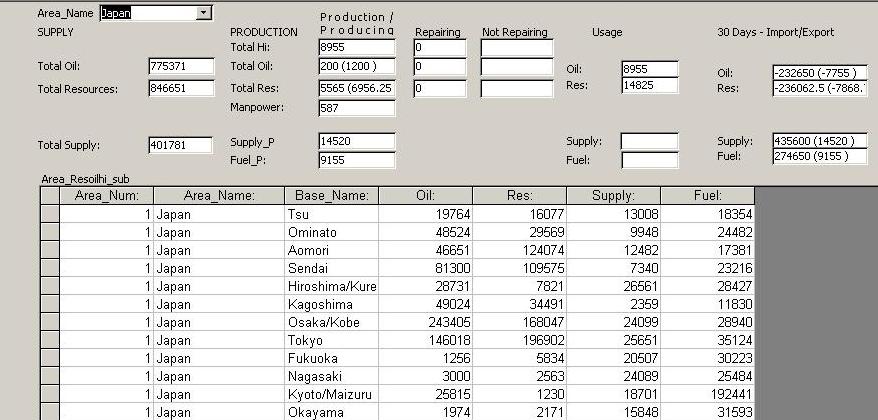Click the Repairing field in Total Hi row
The image size is (878, 420).
click(440, 48)
